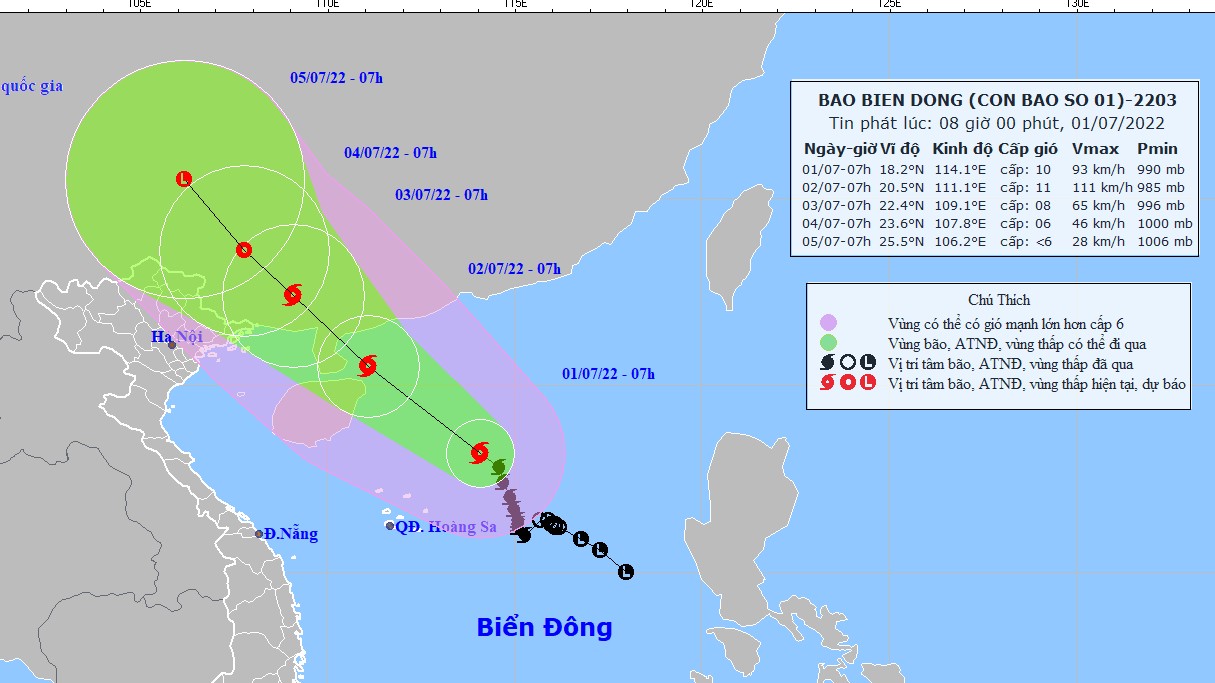Click the QĐ. Hoàng Sa marker dot

390,526
